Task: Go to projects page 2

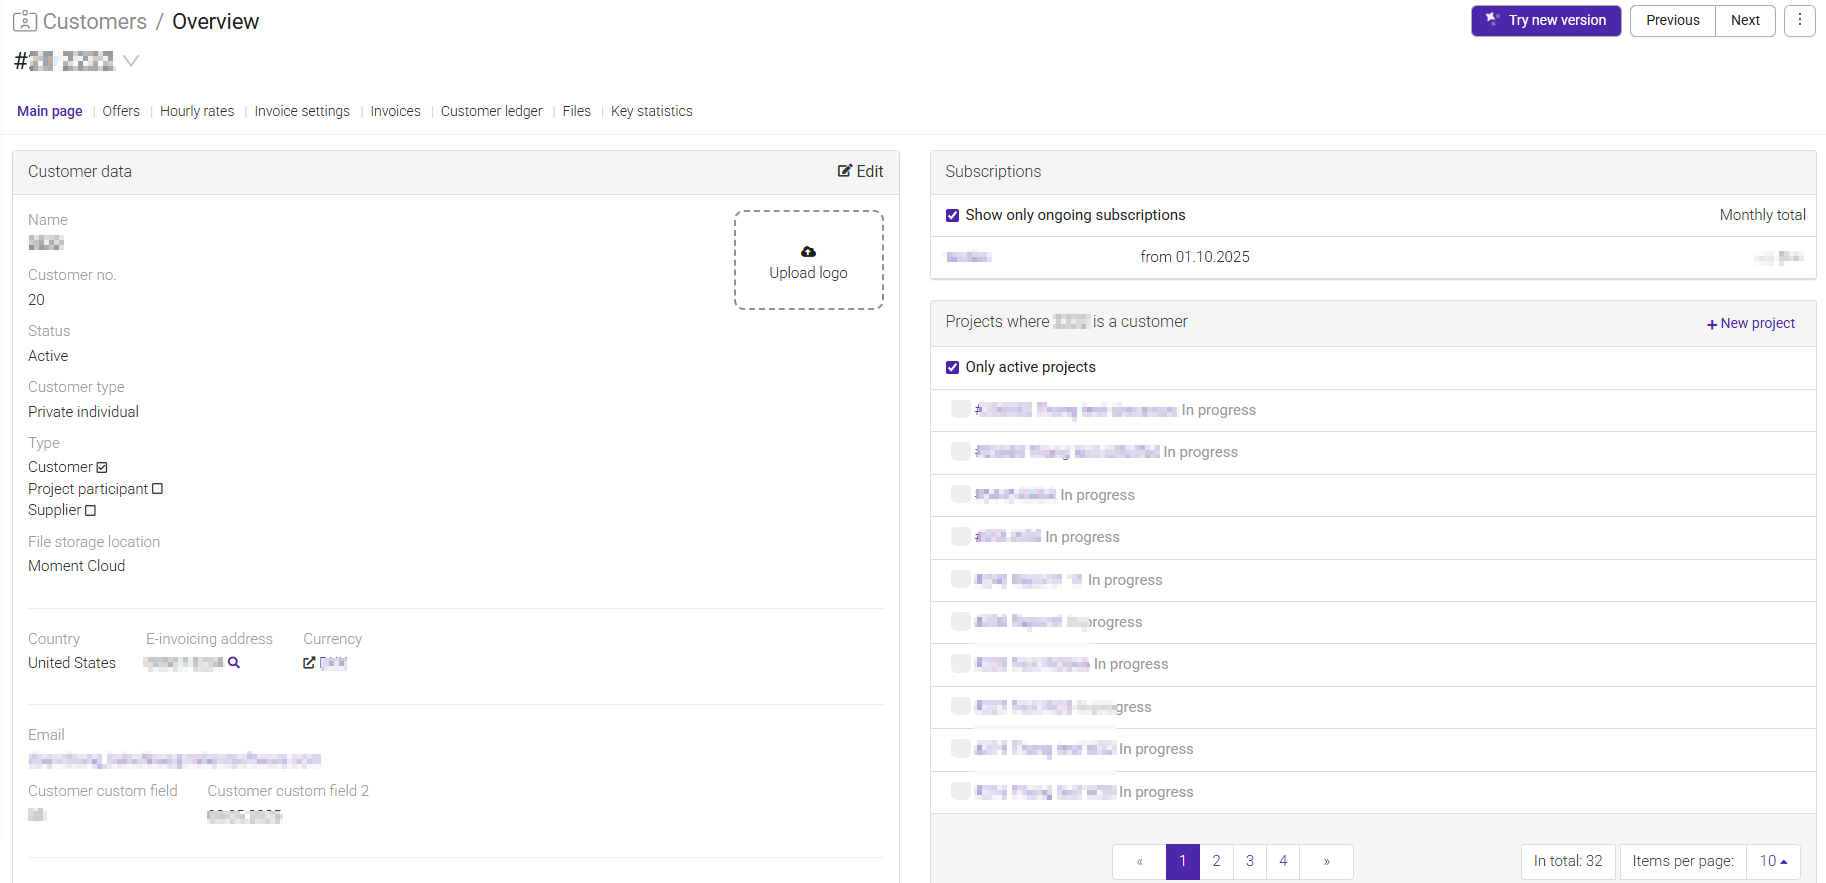Action: click(x=1216, y=861)
